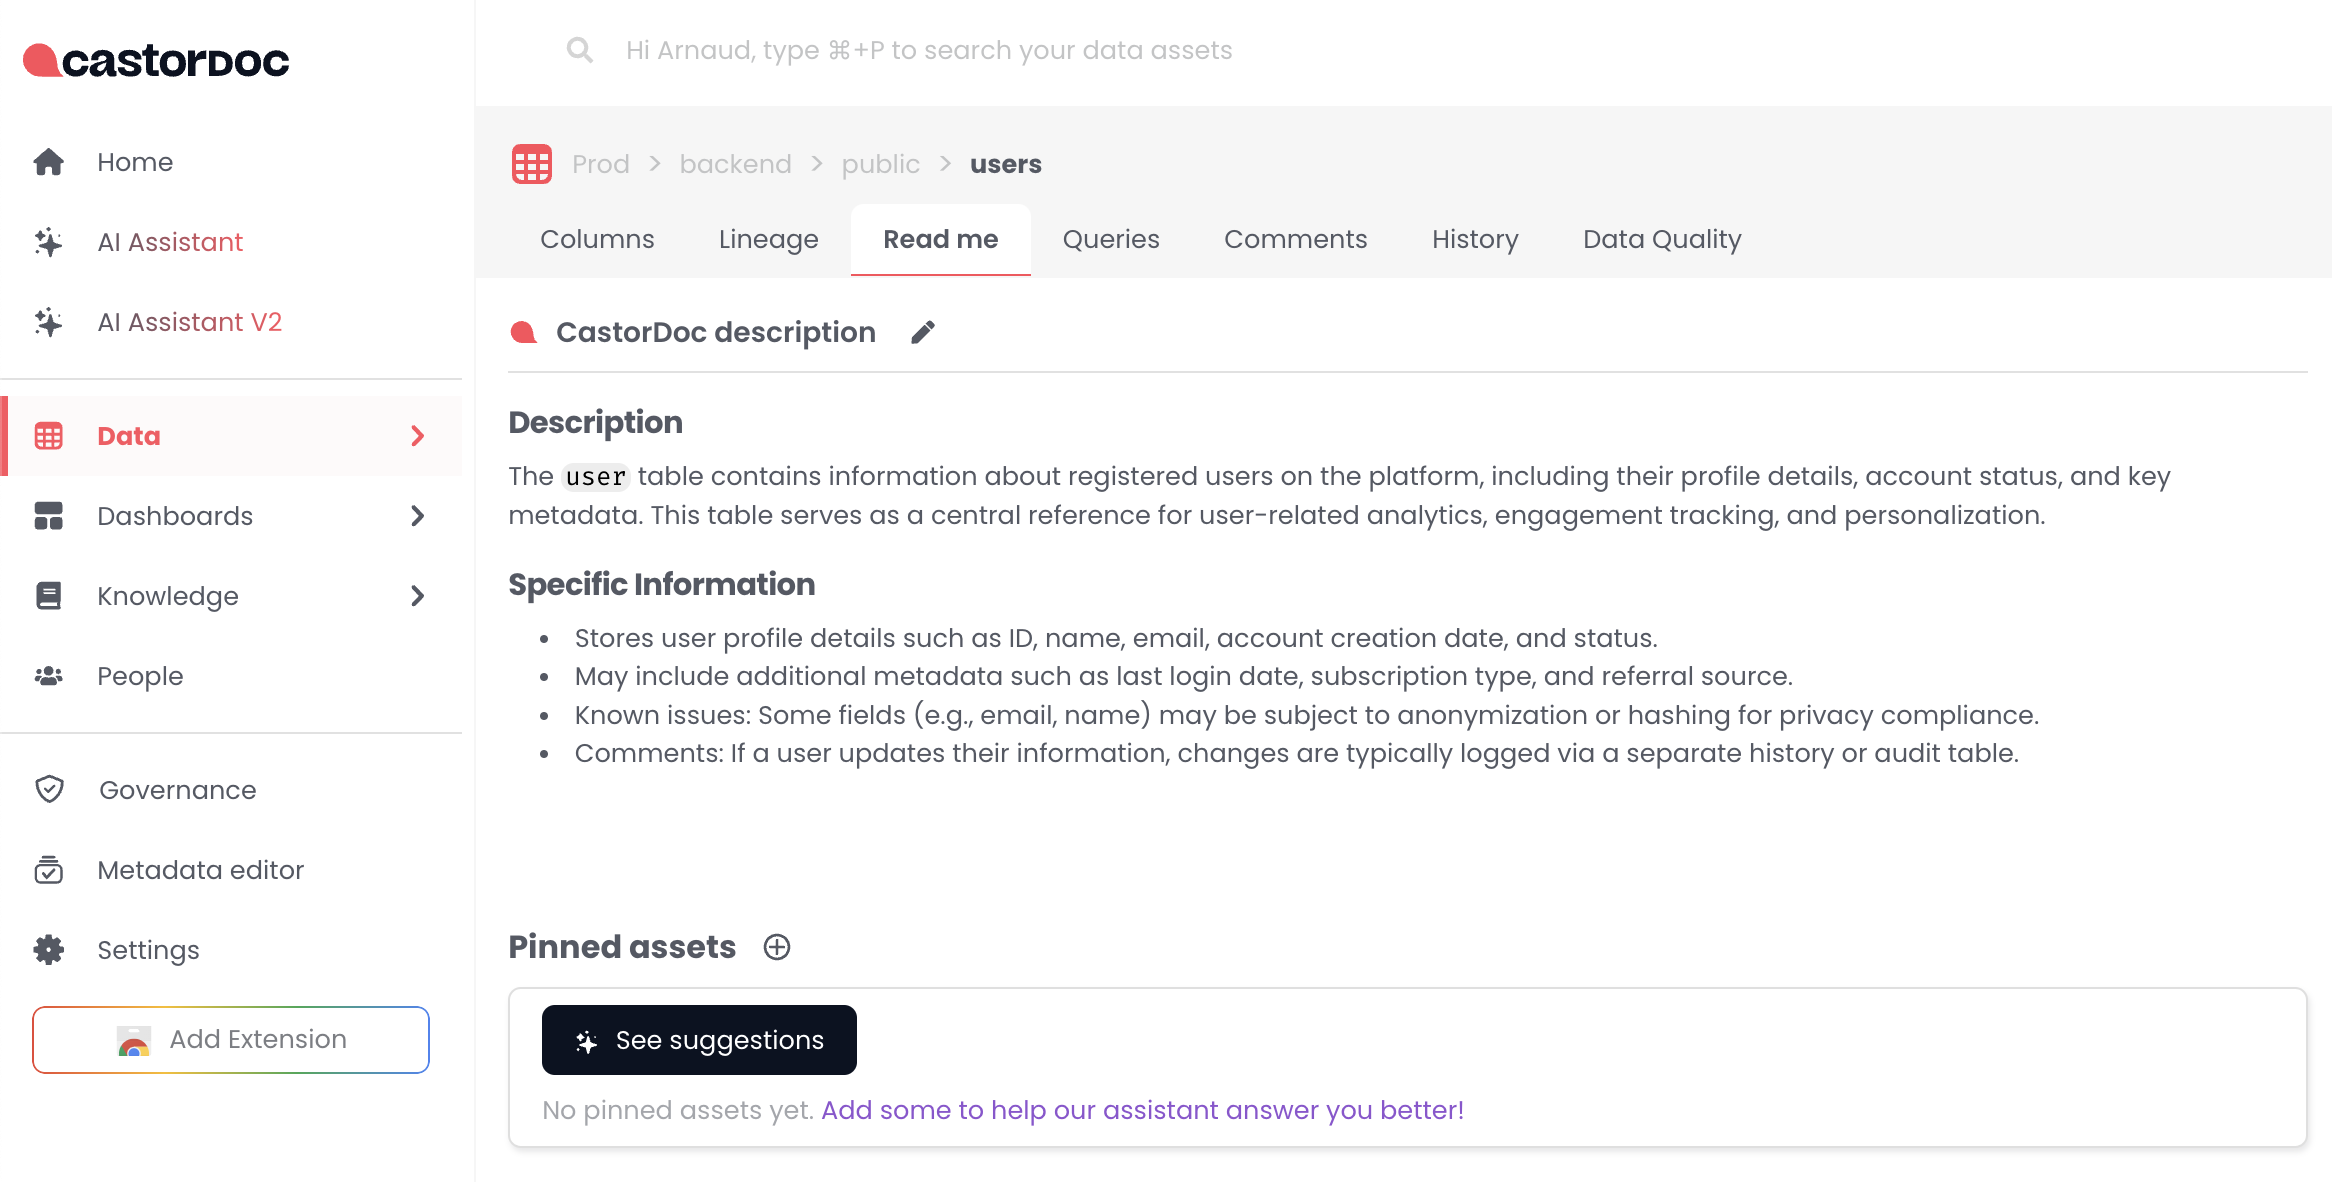Viewport: 2332px width, 1182px height.
Task: Follow the Add some to help link
Action: coord(1142,1110)
